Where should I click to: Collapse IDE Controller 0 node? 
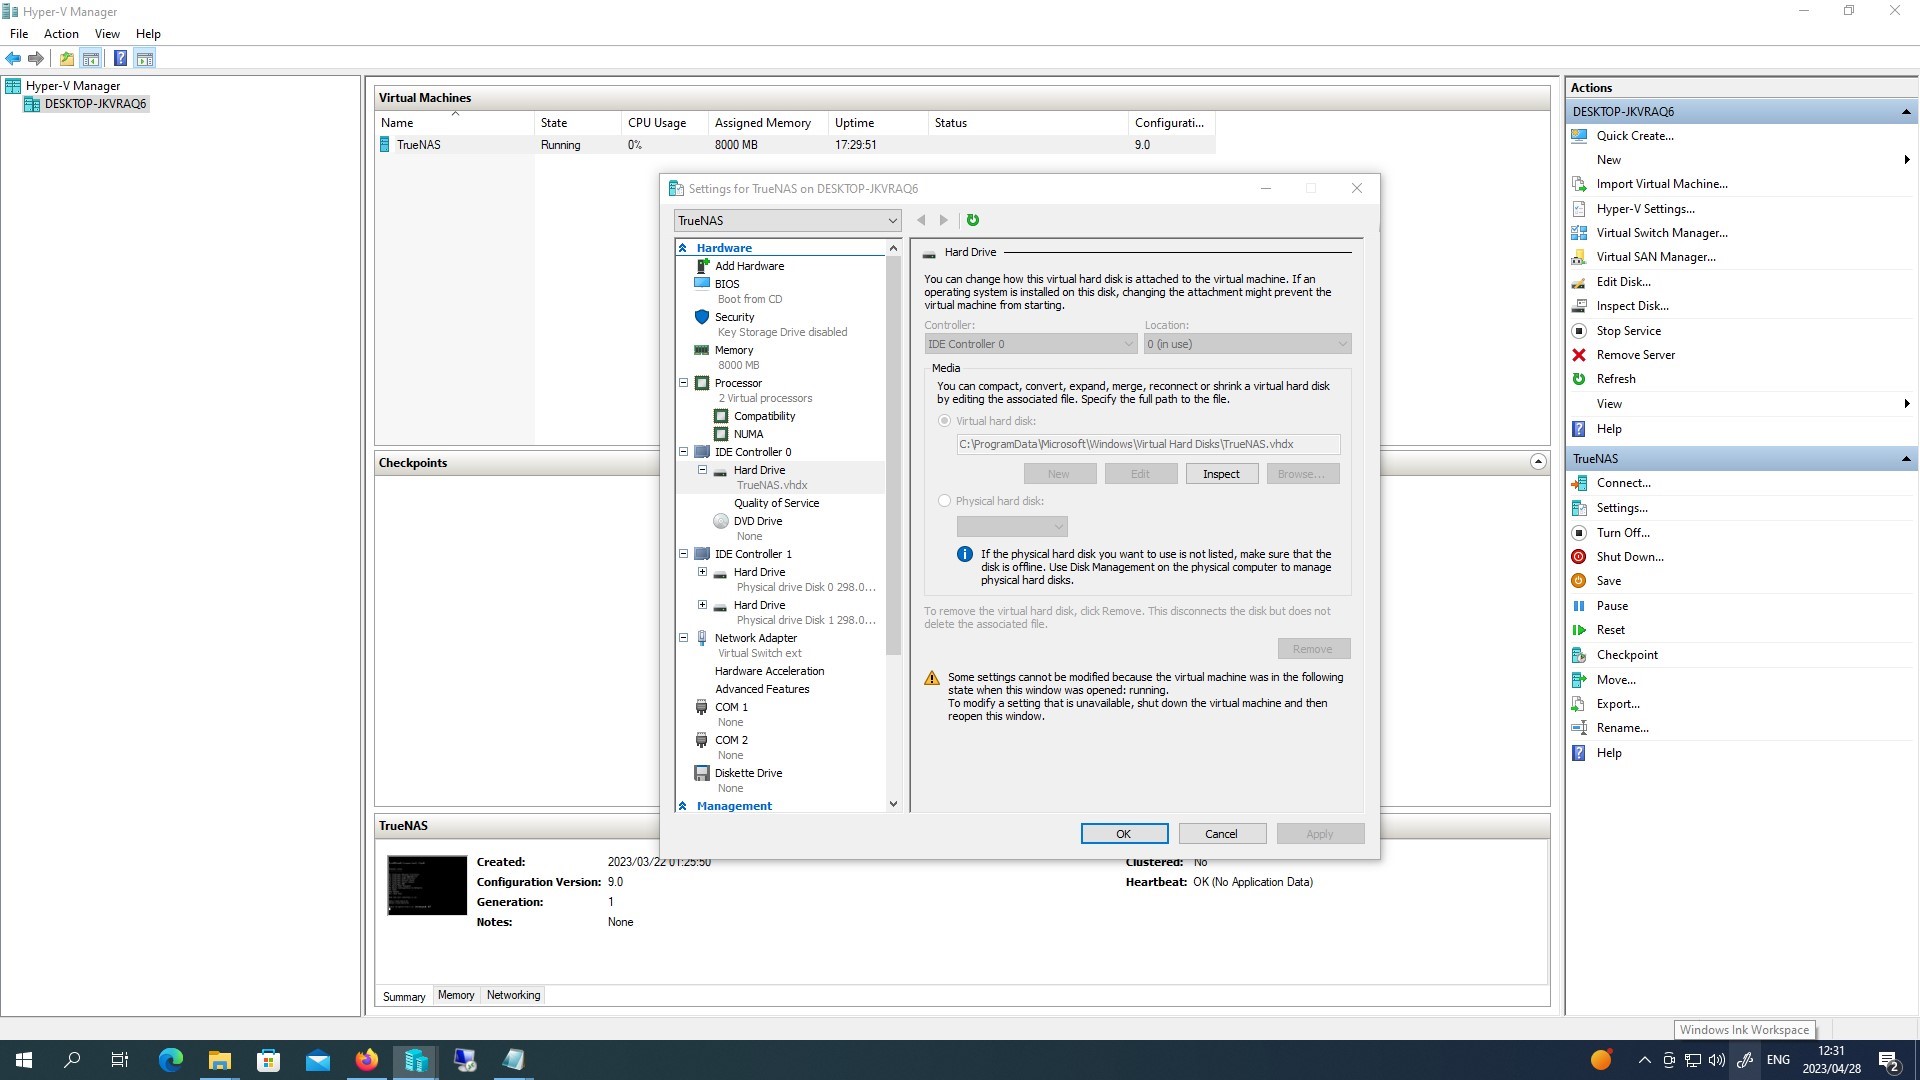click(x=684, y=452)
